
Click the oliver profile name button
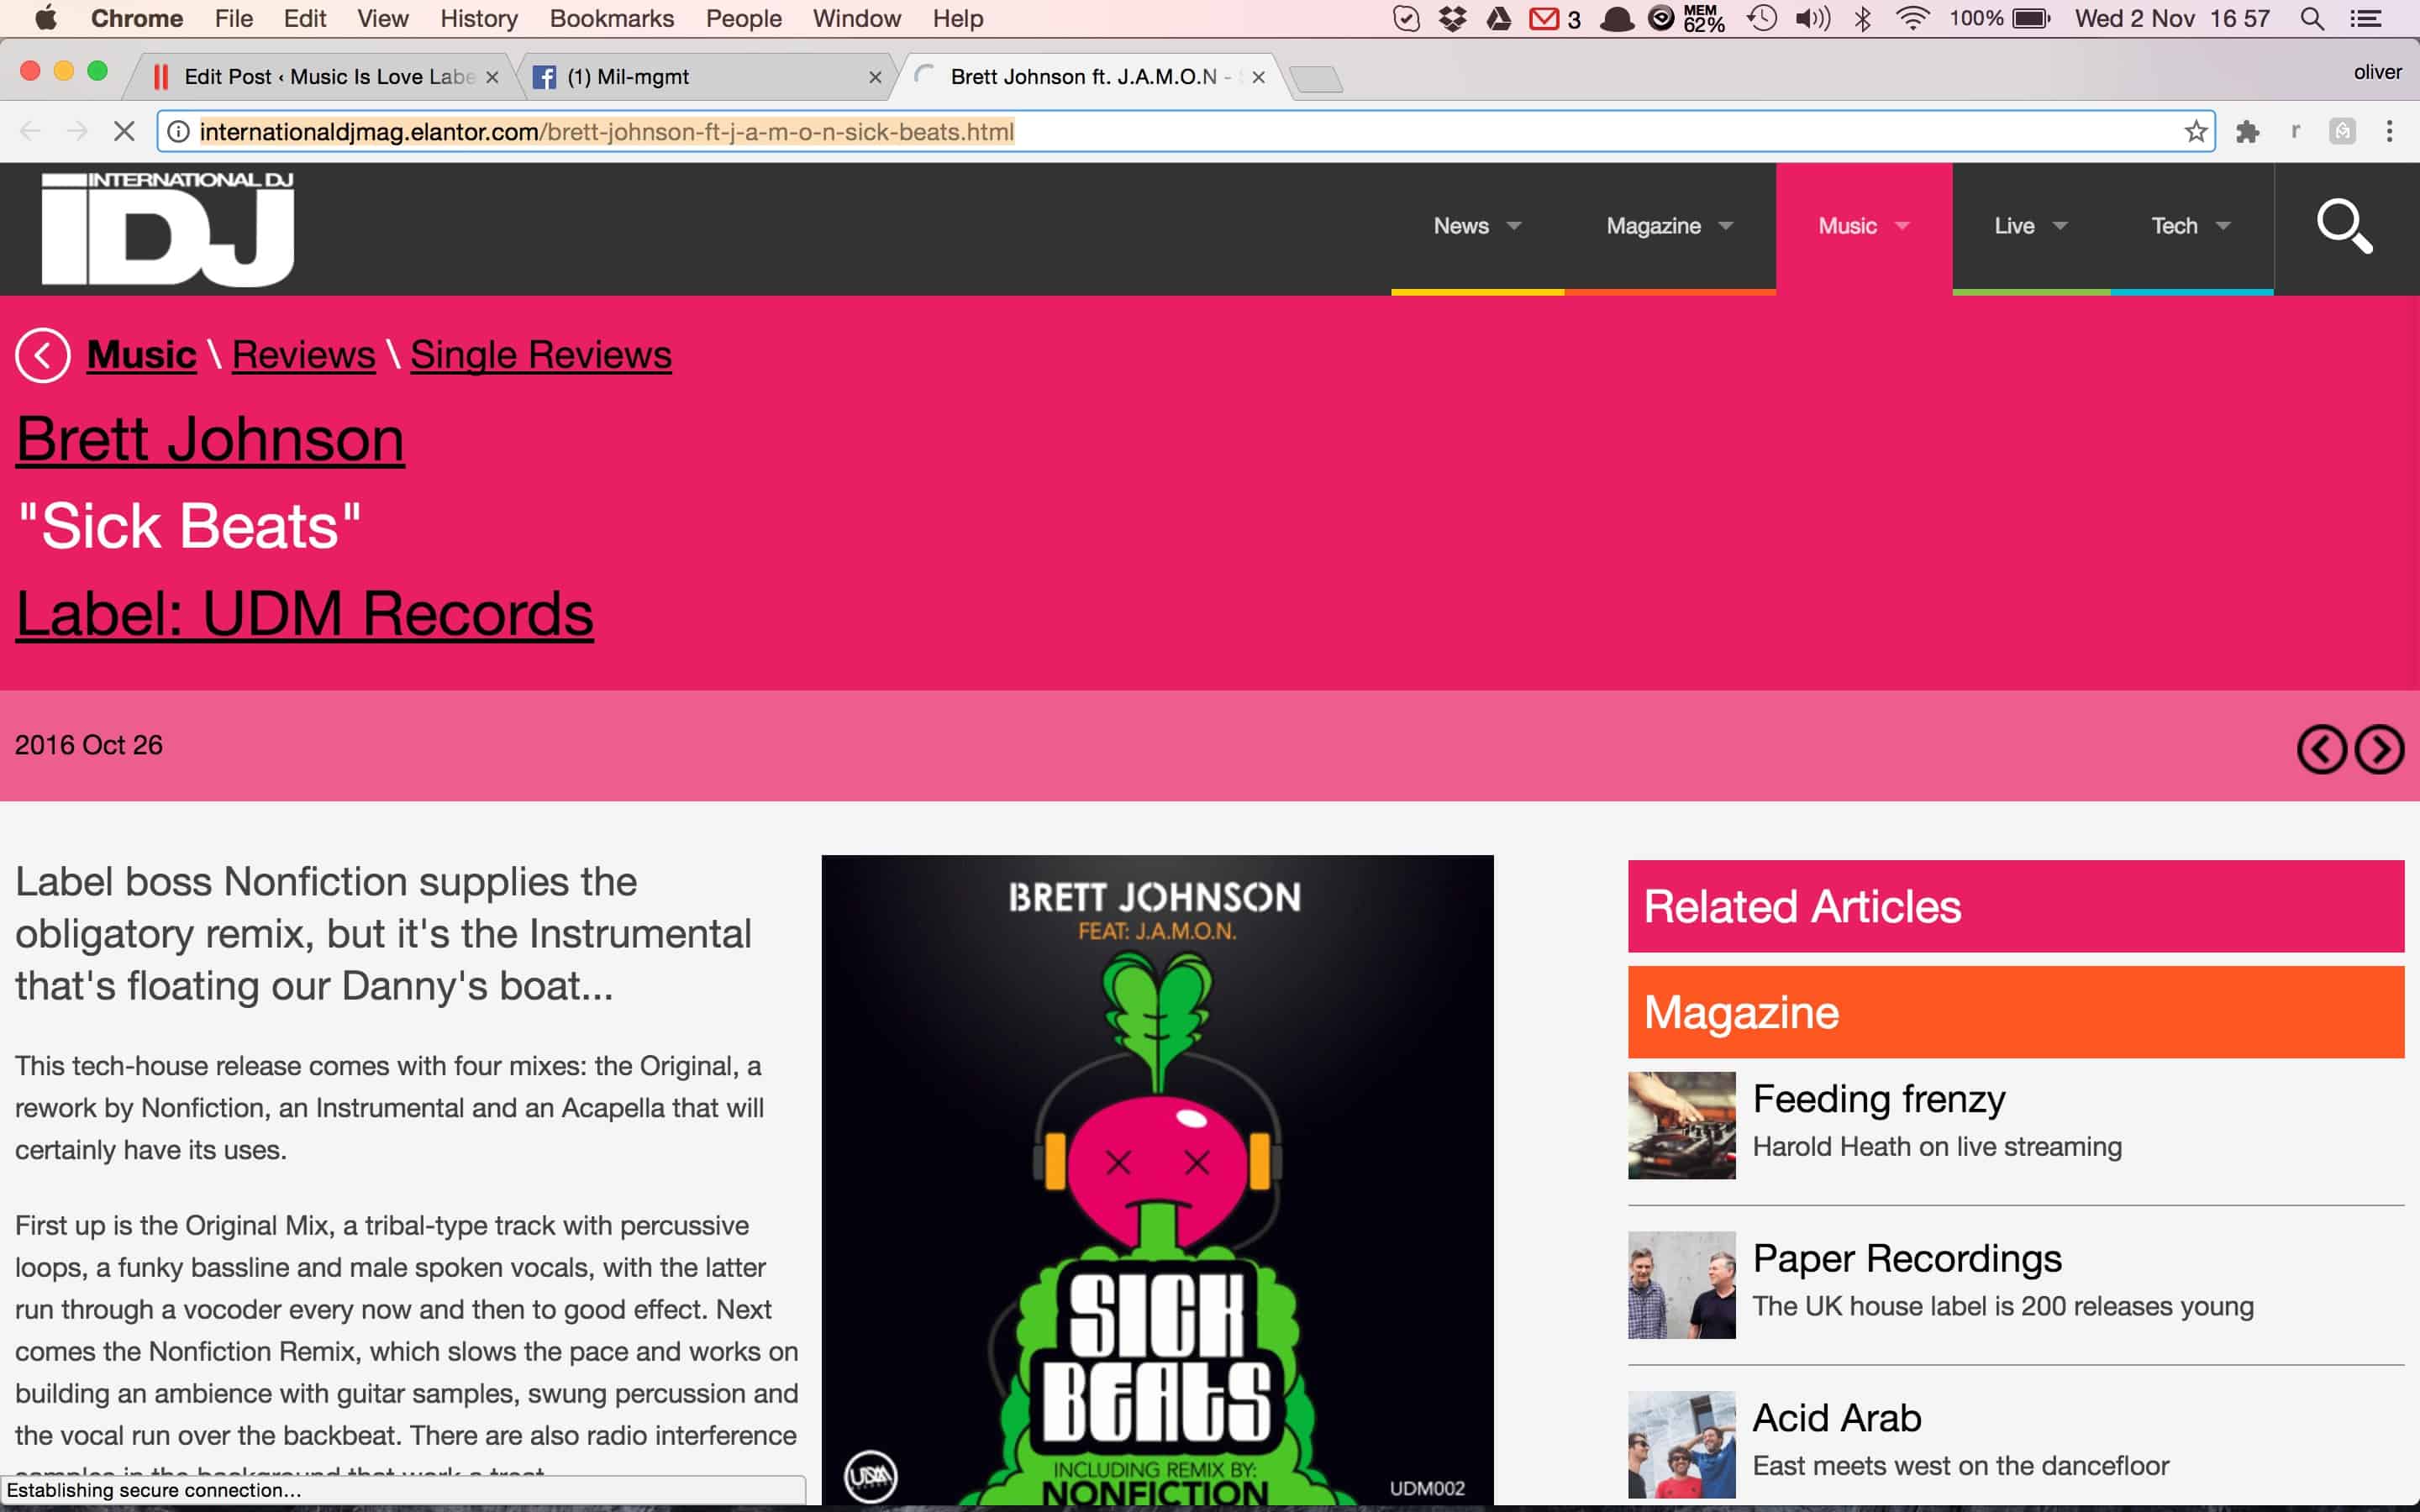pyautogui.click(x=2377, y=72)
